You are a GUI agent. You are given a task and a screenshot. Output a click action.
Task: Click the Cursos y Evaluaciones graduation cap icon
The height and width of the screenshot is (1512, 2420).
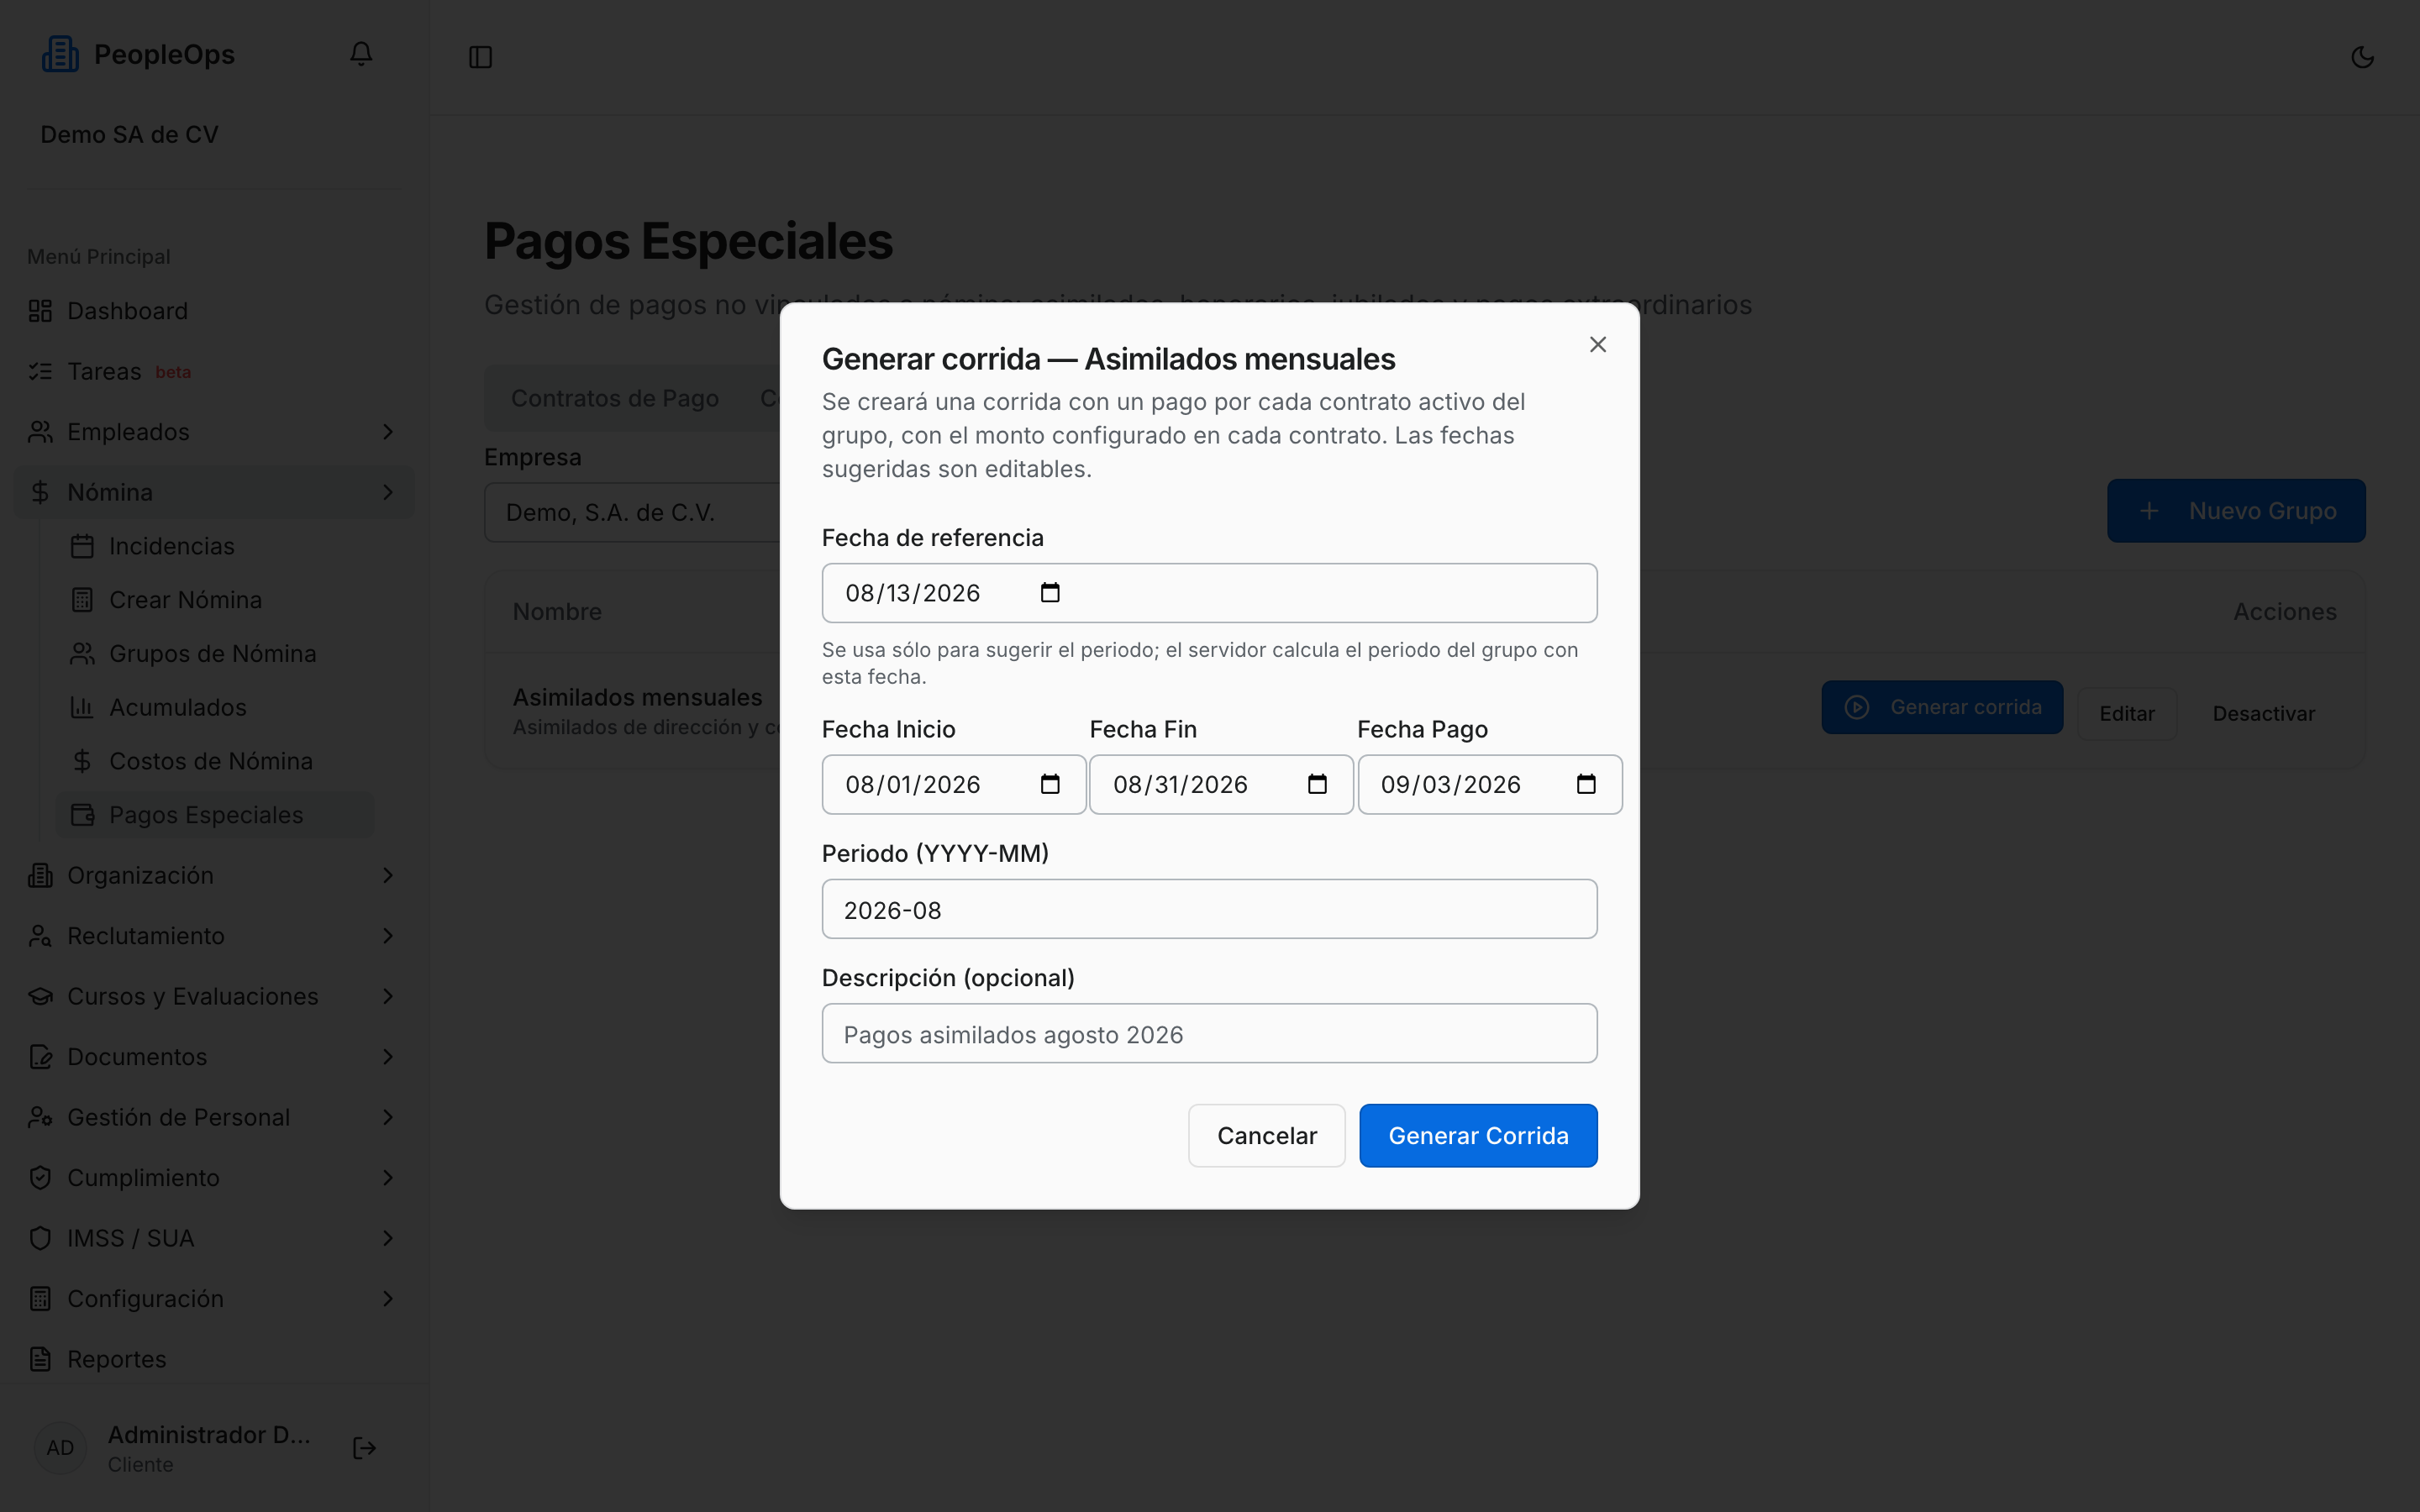coord(40,997)
